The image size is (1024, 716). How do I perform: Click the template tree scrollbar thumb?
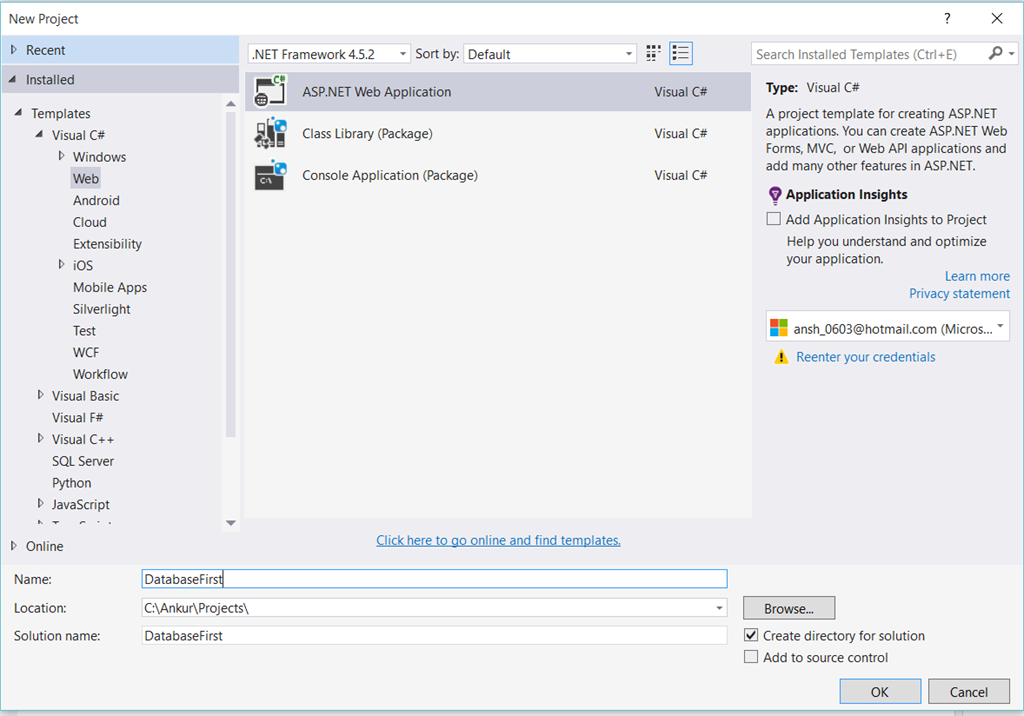click(231, 274)
